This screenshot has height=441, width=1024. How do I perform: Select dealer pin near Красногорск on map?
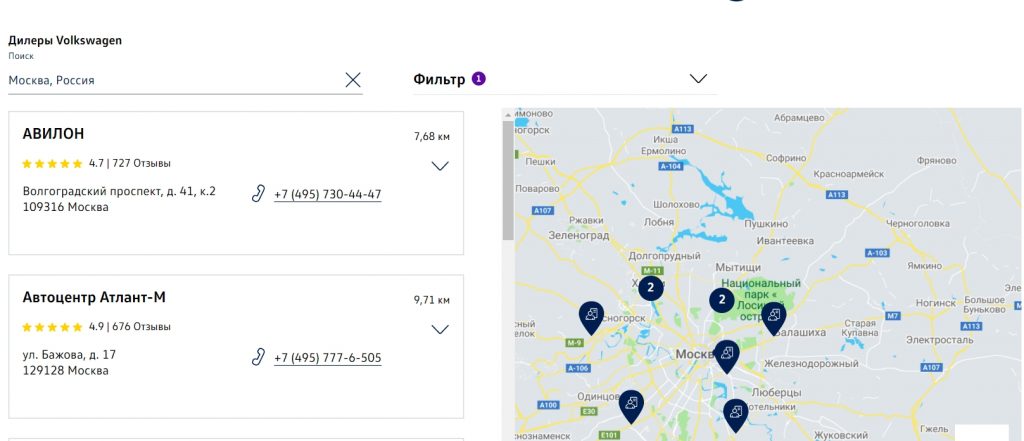tap(592, 318)
